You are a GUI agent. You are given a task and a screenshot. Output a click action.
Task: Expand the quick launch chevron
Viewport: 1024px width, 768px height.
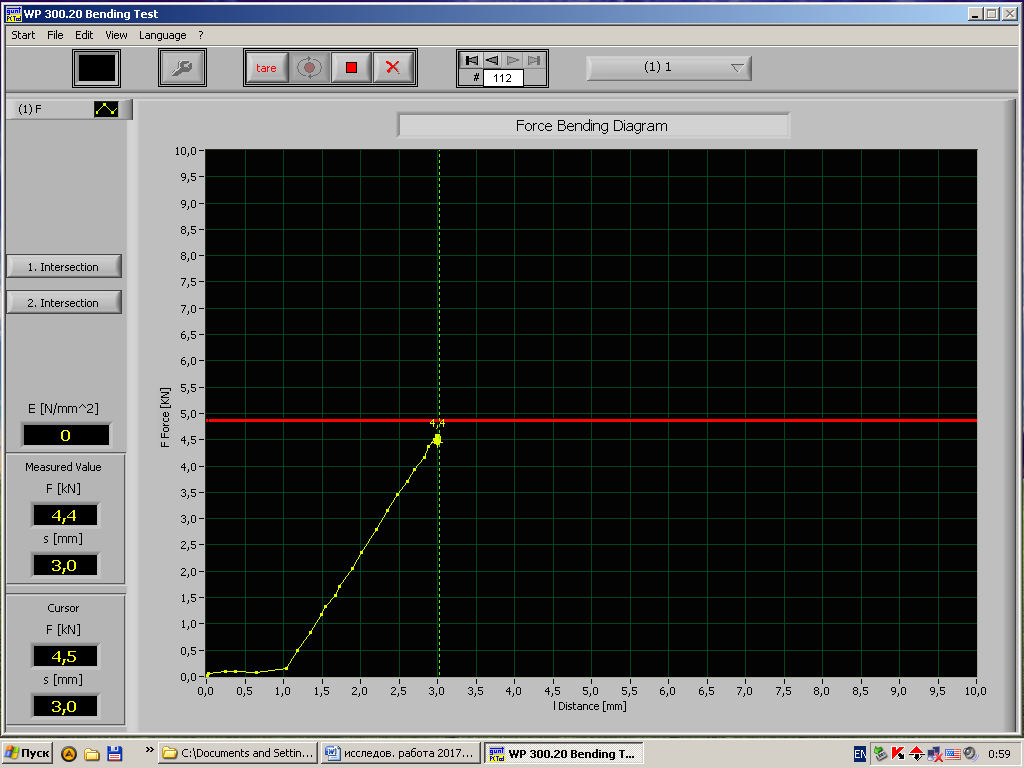point(150,750)
